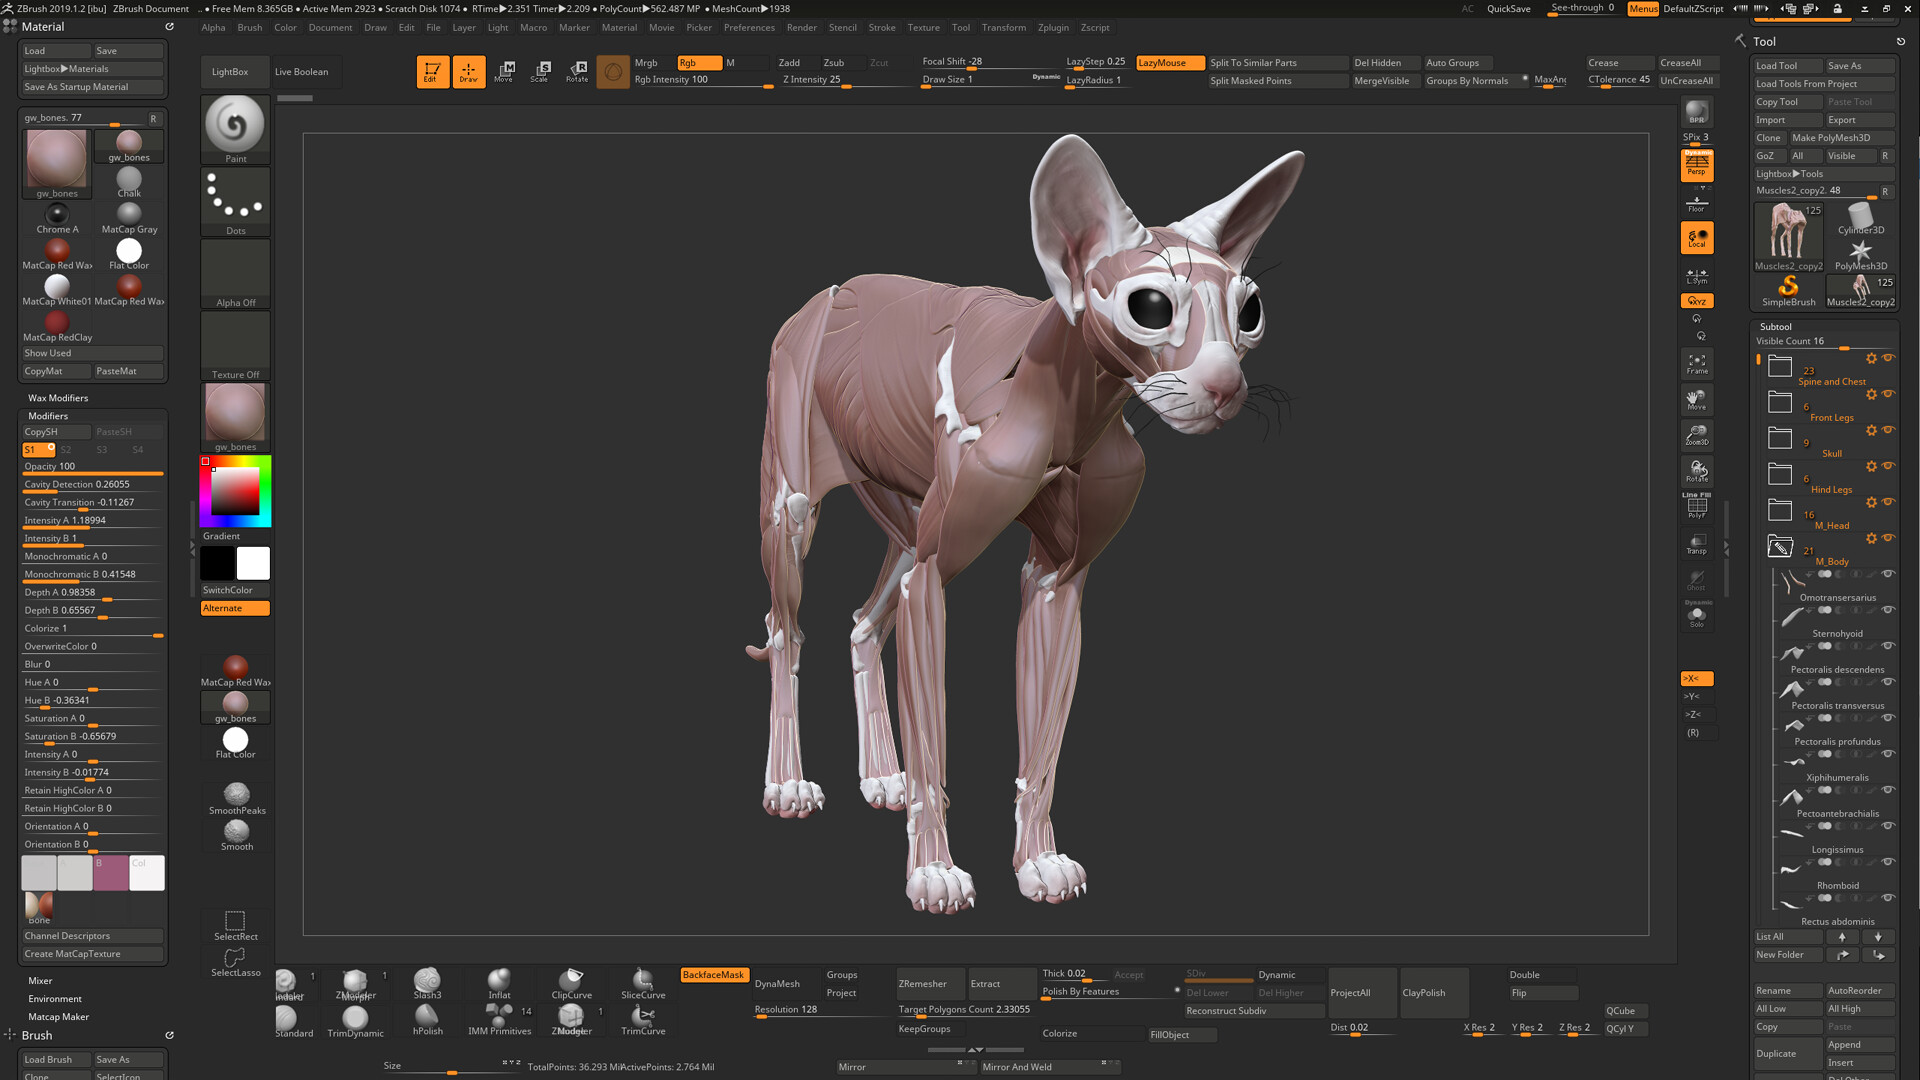Image resolution: width=1920 pixels, height=1080 pixels.
Task: Activate Edit mode button in top shelf
Action: point(432,71)
